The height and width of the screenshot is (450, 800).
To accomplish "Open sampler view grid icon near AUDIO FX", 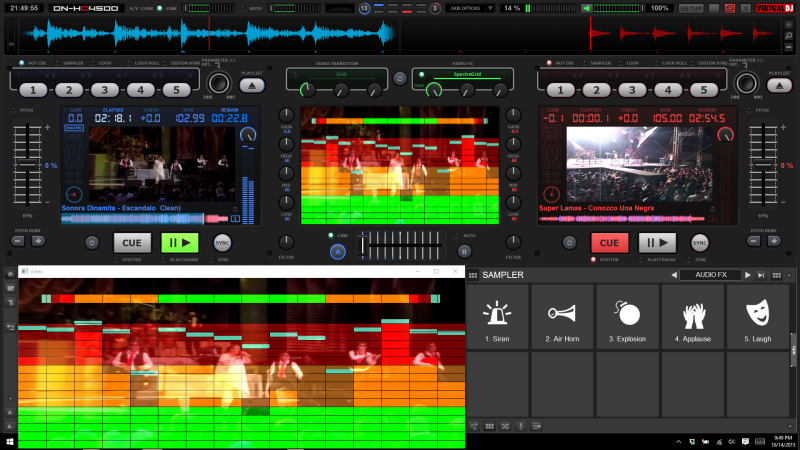I will point(777,275).
